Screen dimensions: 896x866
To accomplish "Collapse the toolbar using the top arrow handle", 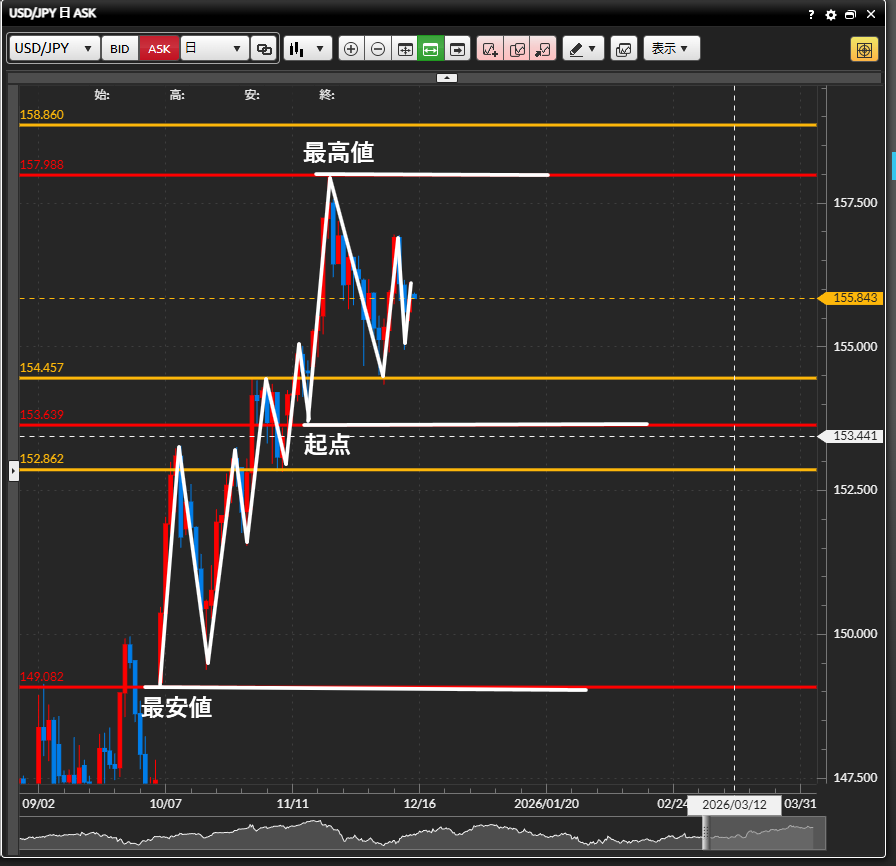I will (447, 77).
